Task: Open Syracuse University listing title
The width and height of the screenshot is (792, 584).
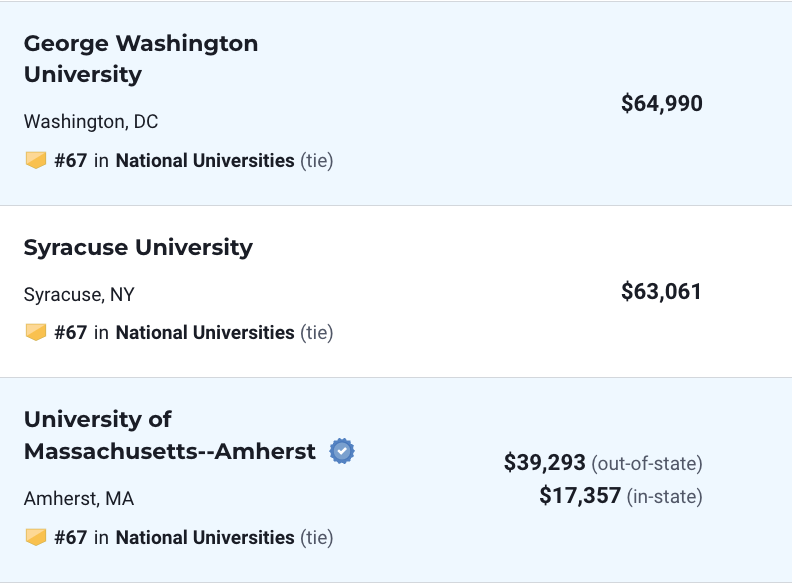Action: coord(138,248)
